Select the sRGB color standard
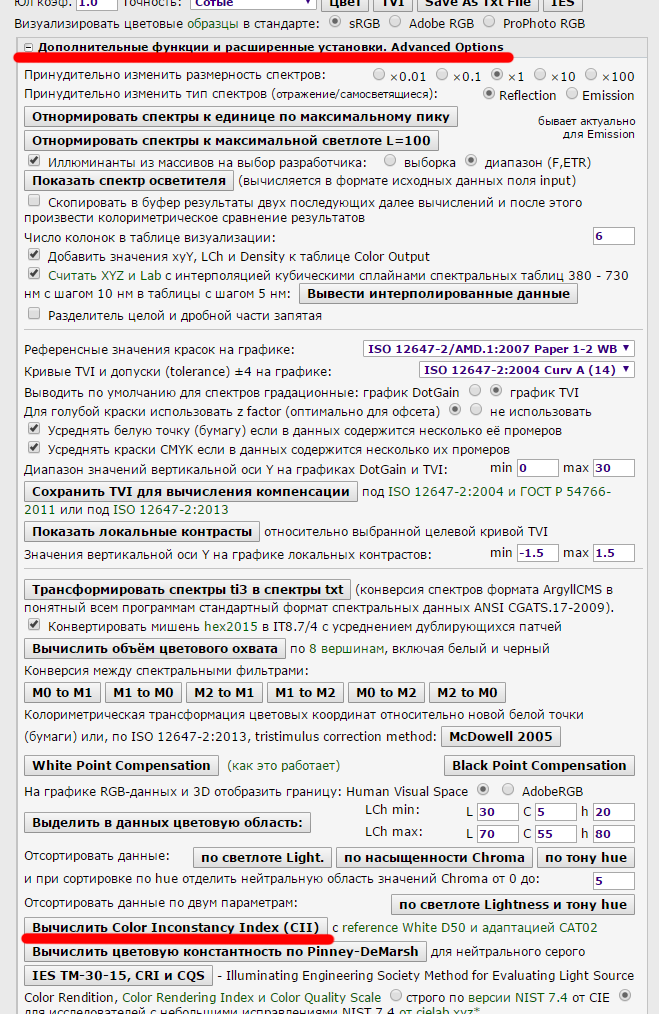 click(335, 21)
